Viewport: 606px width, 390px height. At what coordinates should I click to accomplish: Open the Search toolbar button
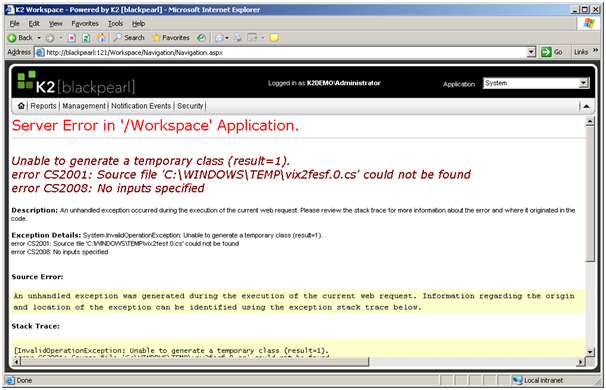click(x=129, y=37)
